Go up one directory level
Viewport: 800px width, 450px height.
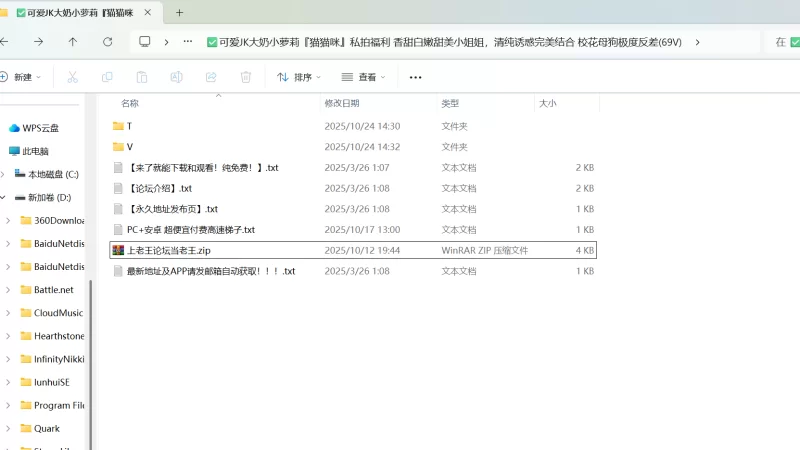pyautogui.click(x=72, y=42)
